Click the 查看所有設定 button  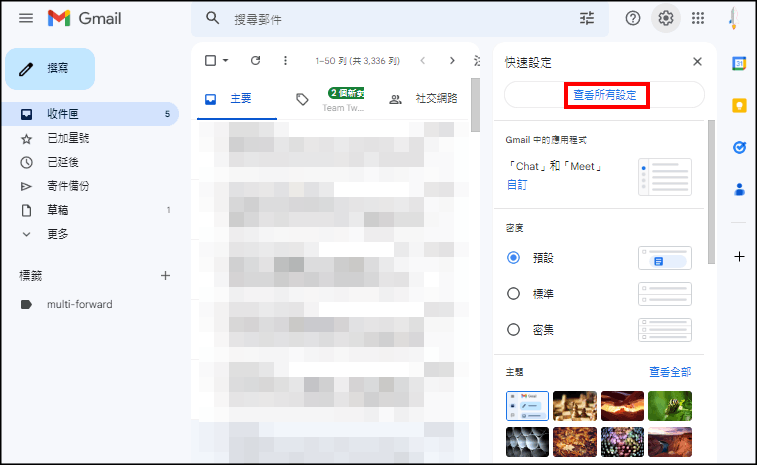tap(604, 95)
